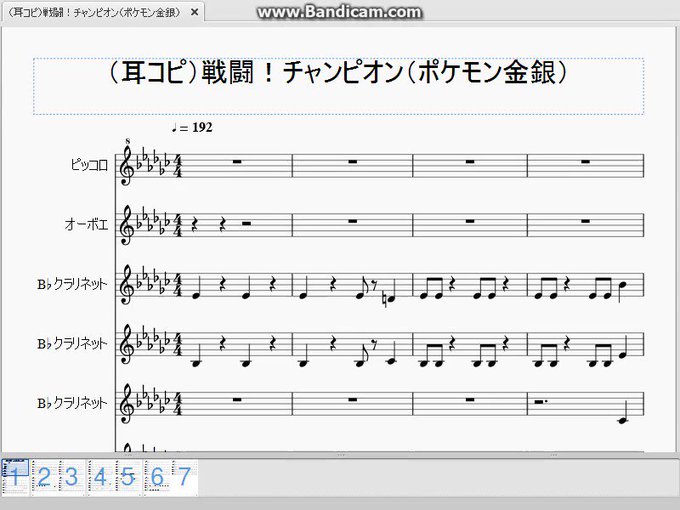The width and height of the screenshot is (680, 510).
Task: Select the ピッコロ instrument label
Action: click(89, 165)
